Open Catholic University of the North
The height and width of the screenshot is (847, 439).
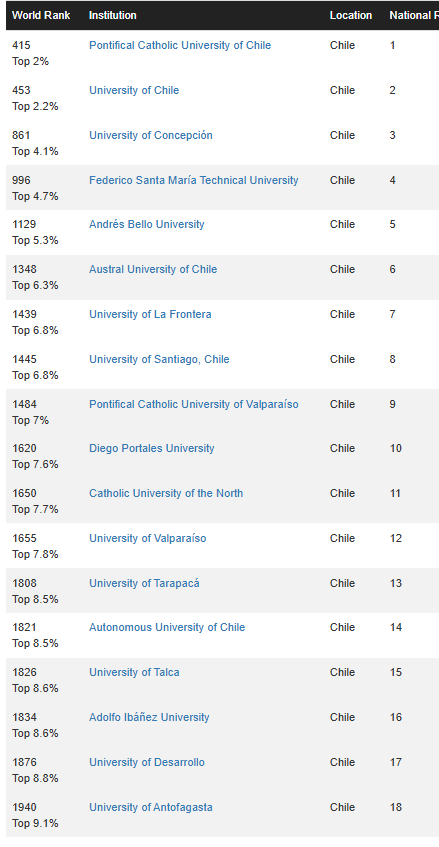166,493
